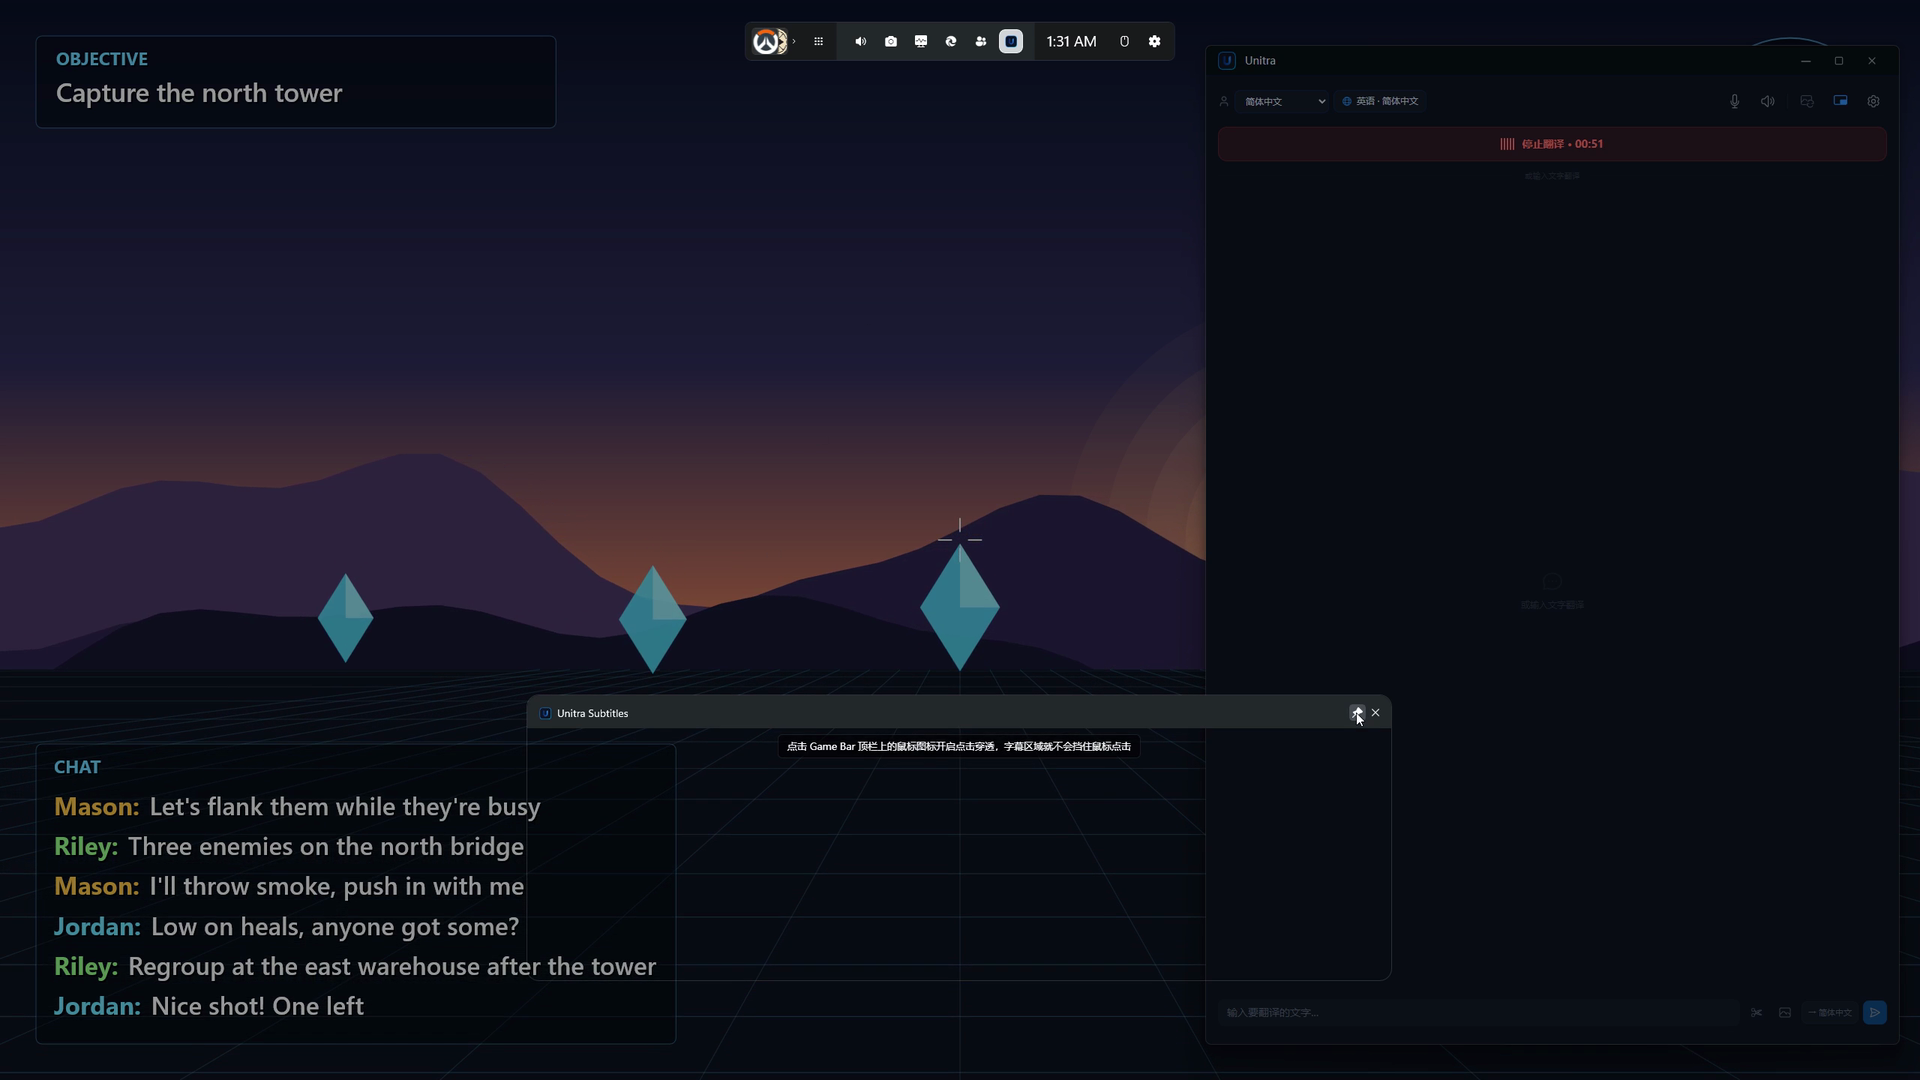This screenshot has width=1920, height=1080.
Task: Open the Game Bar performance monitor widget
Action: pyautogui.click(x=921, y=42)
